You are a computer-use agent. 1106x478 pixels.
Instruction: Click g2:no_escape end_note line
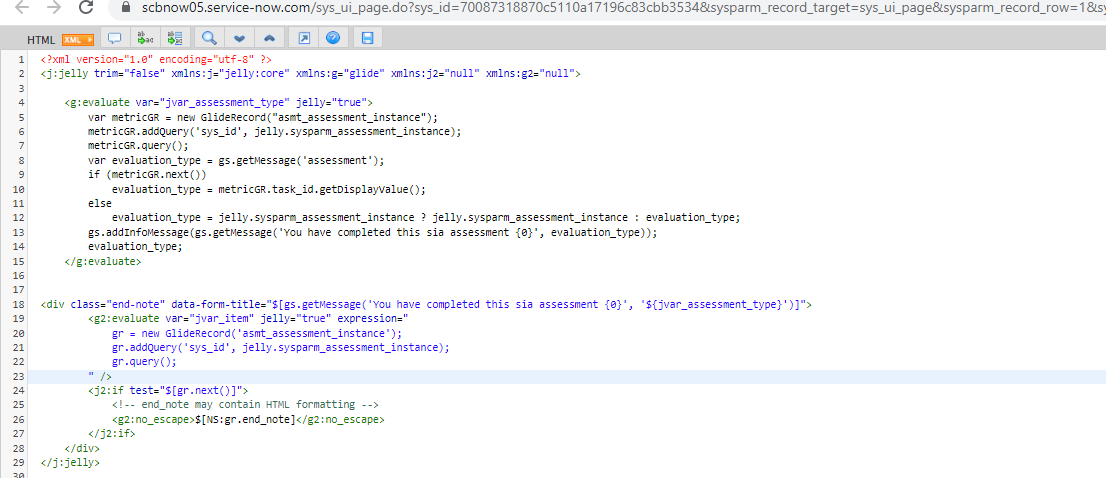tap(248, 419)
